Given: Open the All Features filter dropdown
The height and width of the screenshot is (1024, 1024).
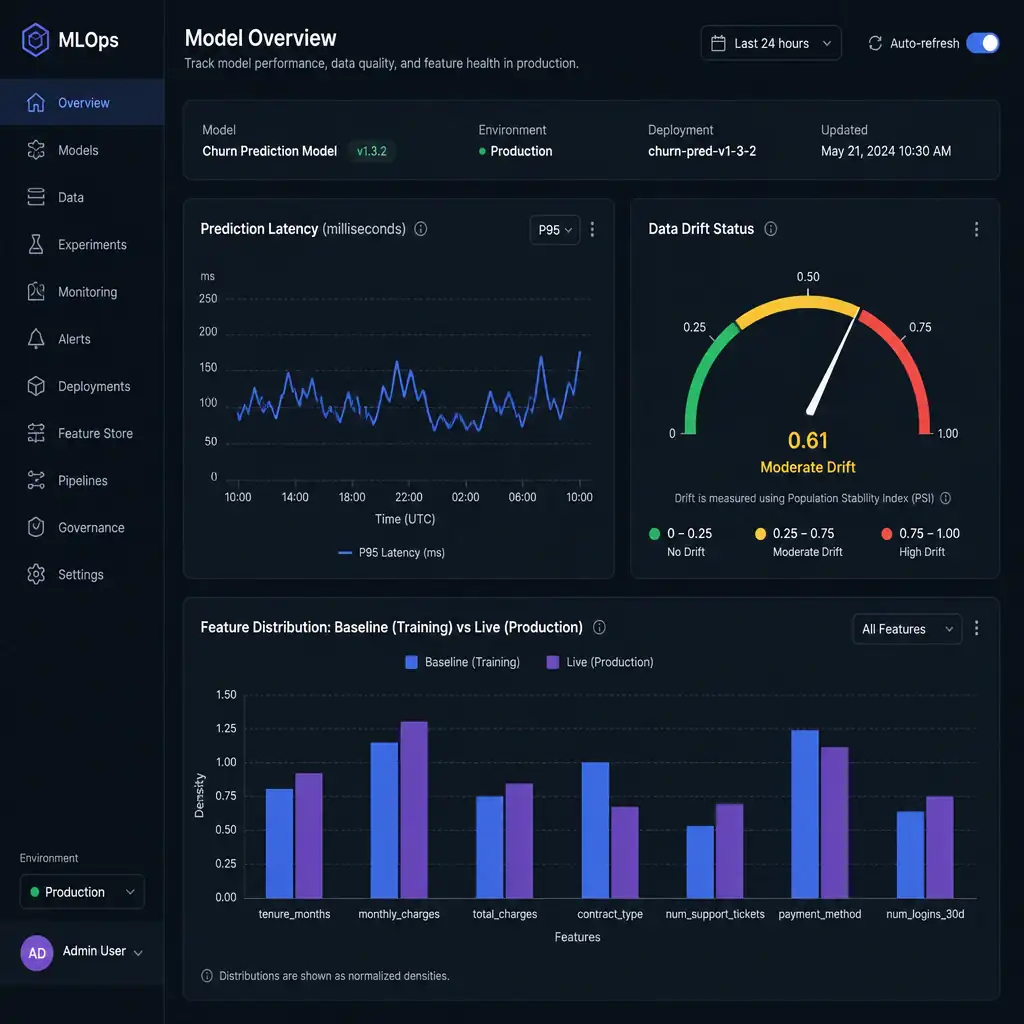Looking at the screenshot, I should (x=907, y=629).
